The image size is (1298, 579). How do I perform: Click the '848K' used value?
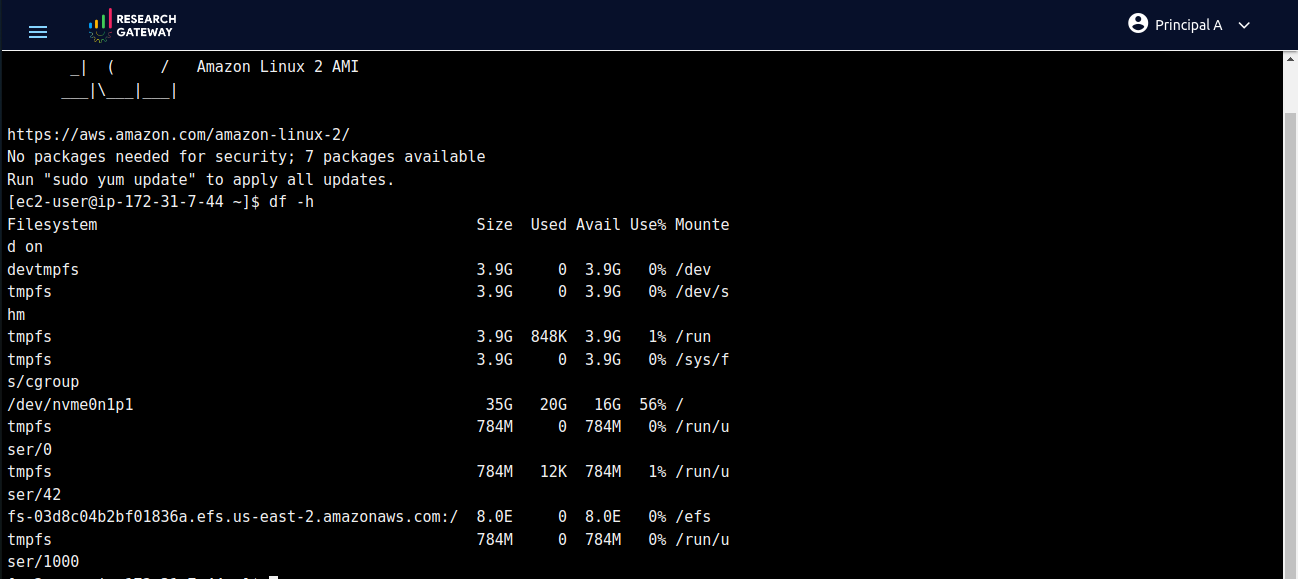click(x=548, y=337)
